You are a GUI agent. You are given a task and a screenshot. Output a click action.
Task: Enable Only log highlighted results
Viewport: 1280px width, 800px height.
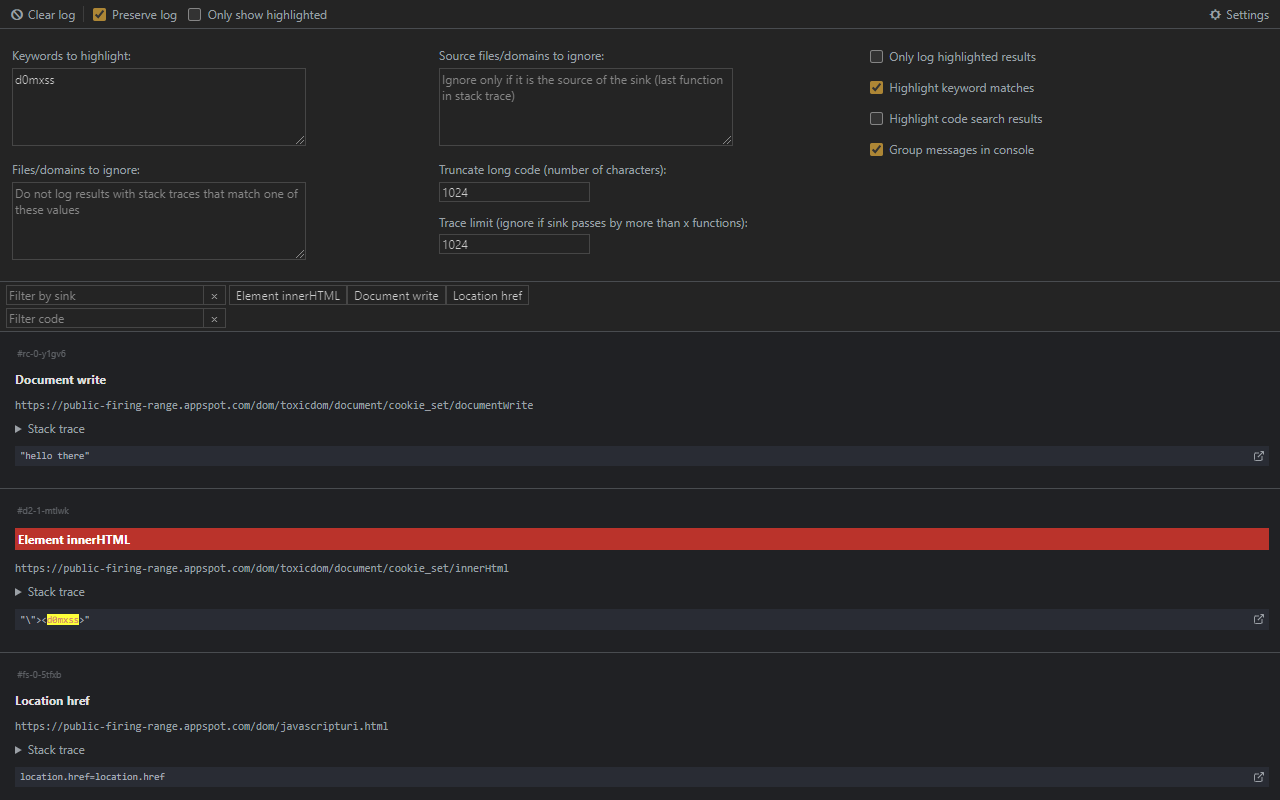[x=877, y=57]
